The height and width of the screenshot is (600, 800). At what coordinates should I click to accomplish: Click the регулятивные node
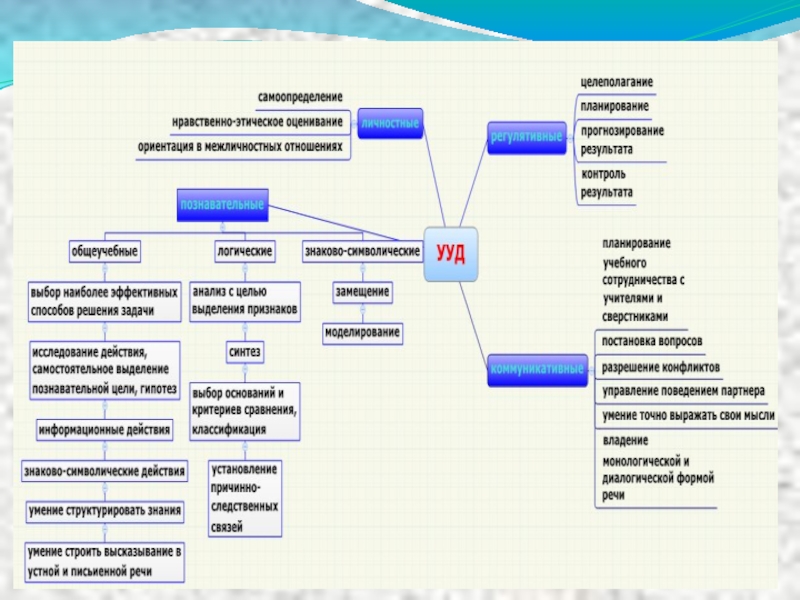coord(527,137)
